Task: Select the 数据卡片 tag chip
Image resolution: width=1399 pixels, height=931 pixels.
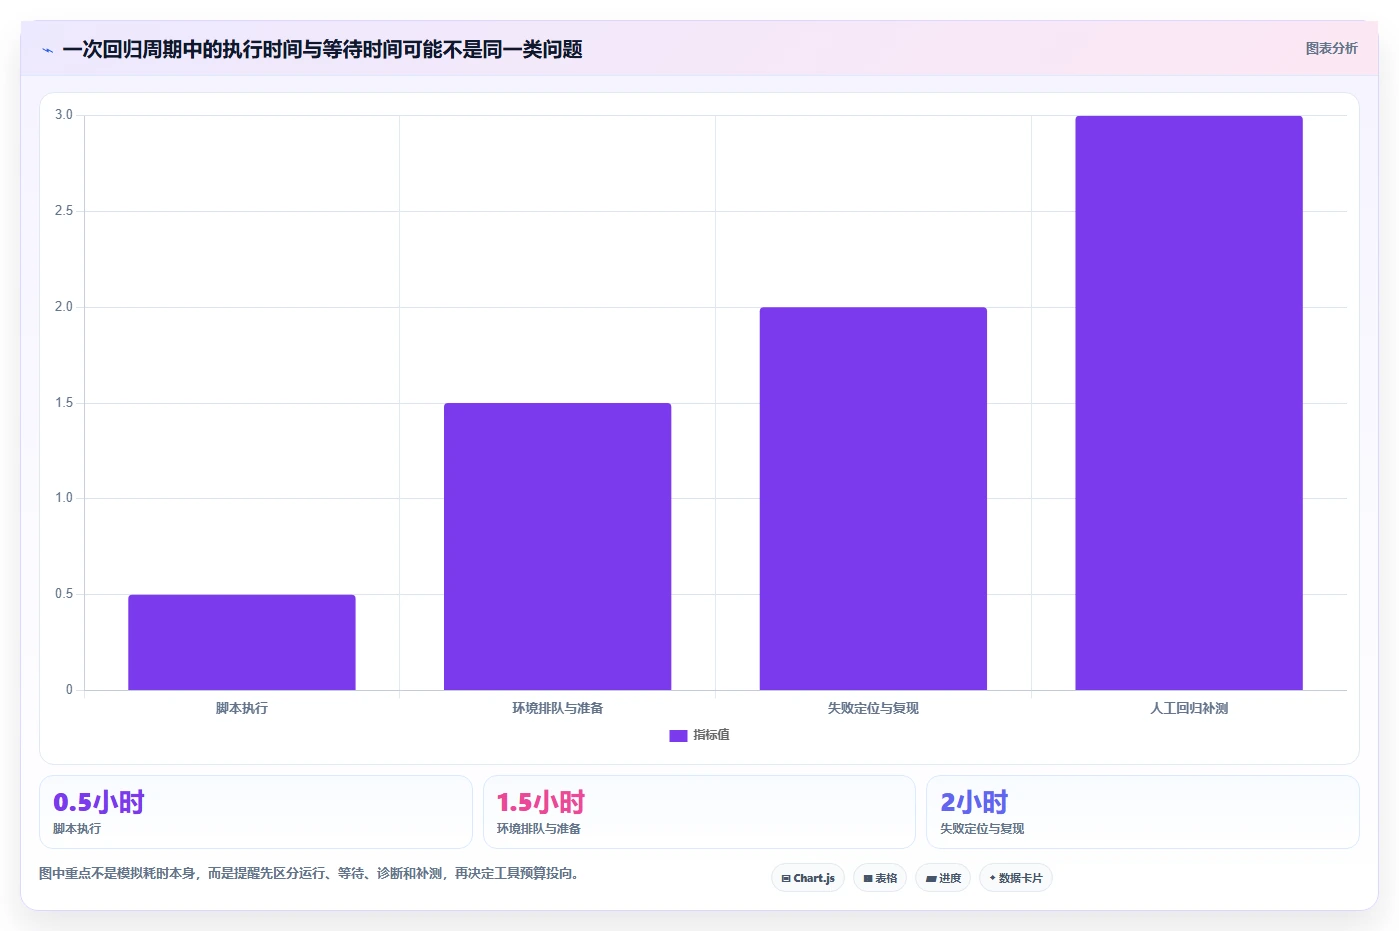Action: tap(1016, 878)
